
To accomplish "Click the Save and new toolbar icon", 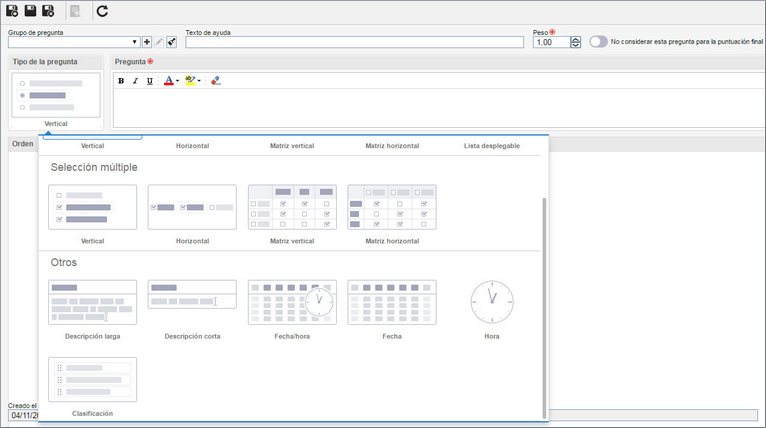I will click(x=12, y=11).
